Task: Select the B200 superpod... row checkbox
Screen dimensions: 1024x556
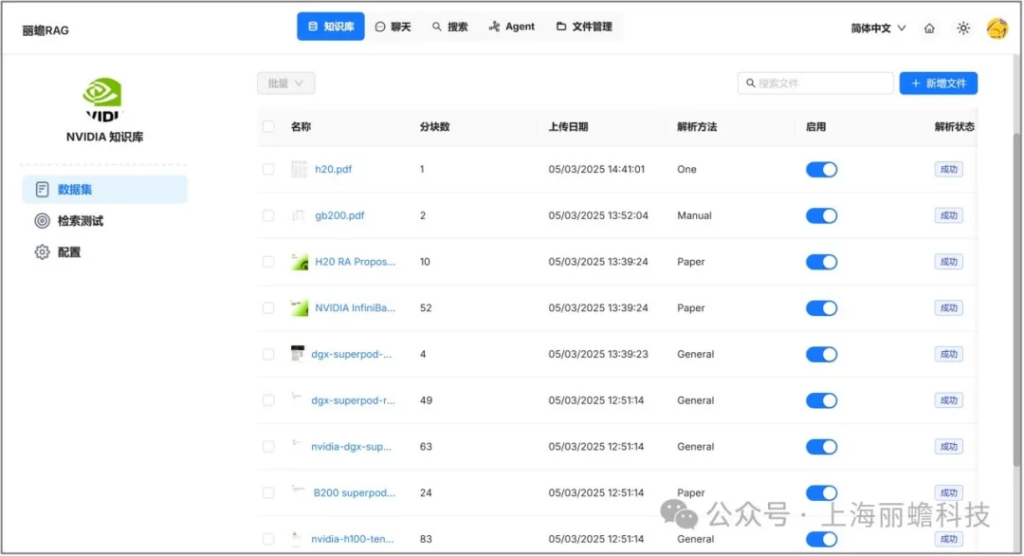Action: click(x=268, y=493)
